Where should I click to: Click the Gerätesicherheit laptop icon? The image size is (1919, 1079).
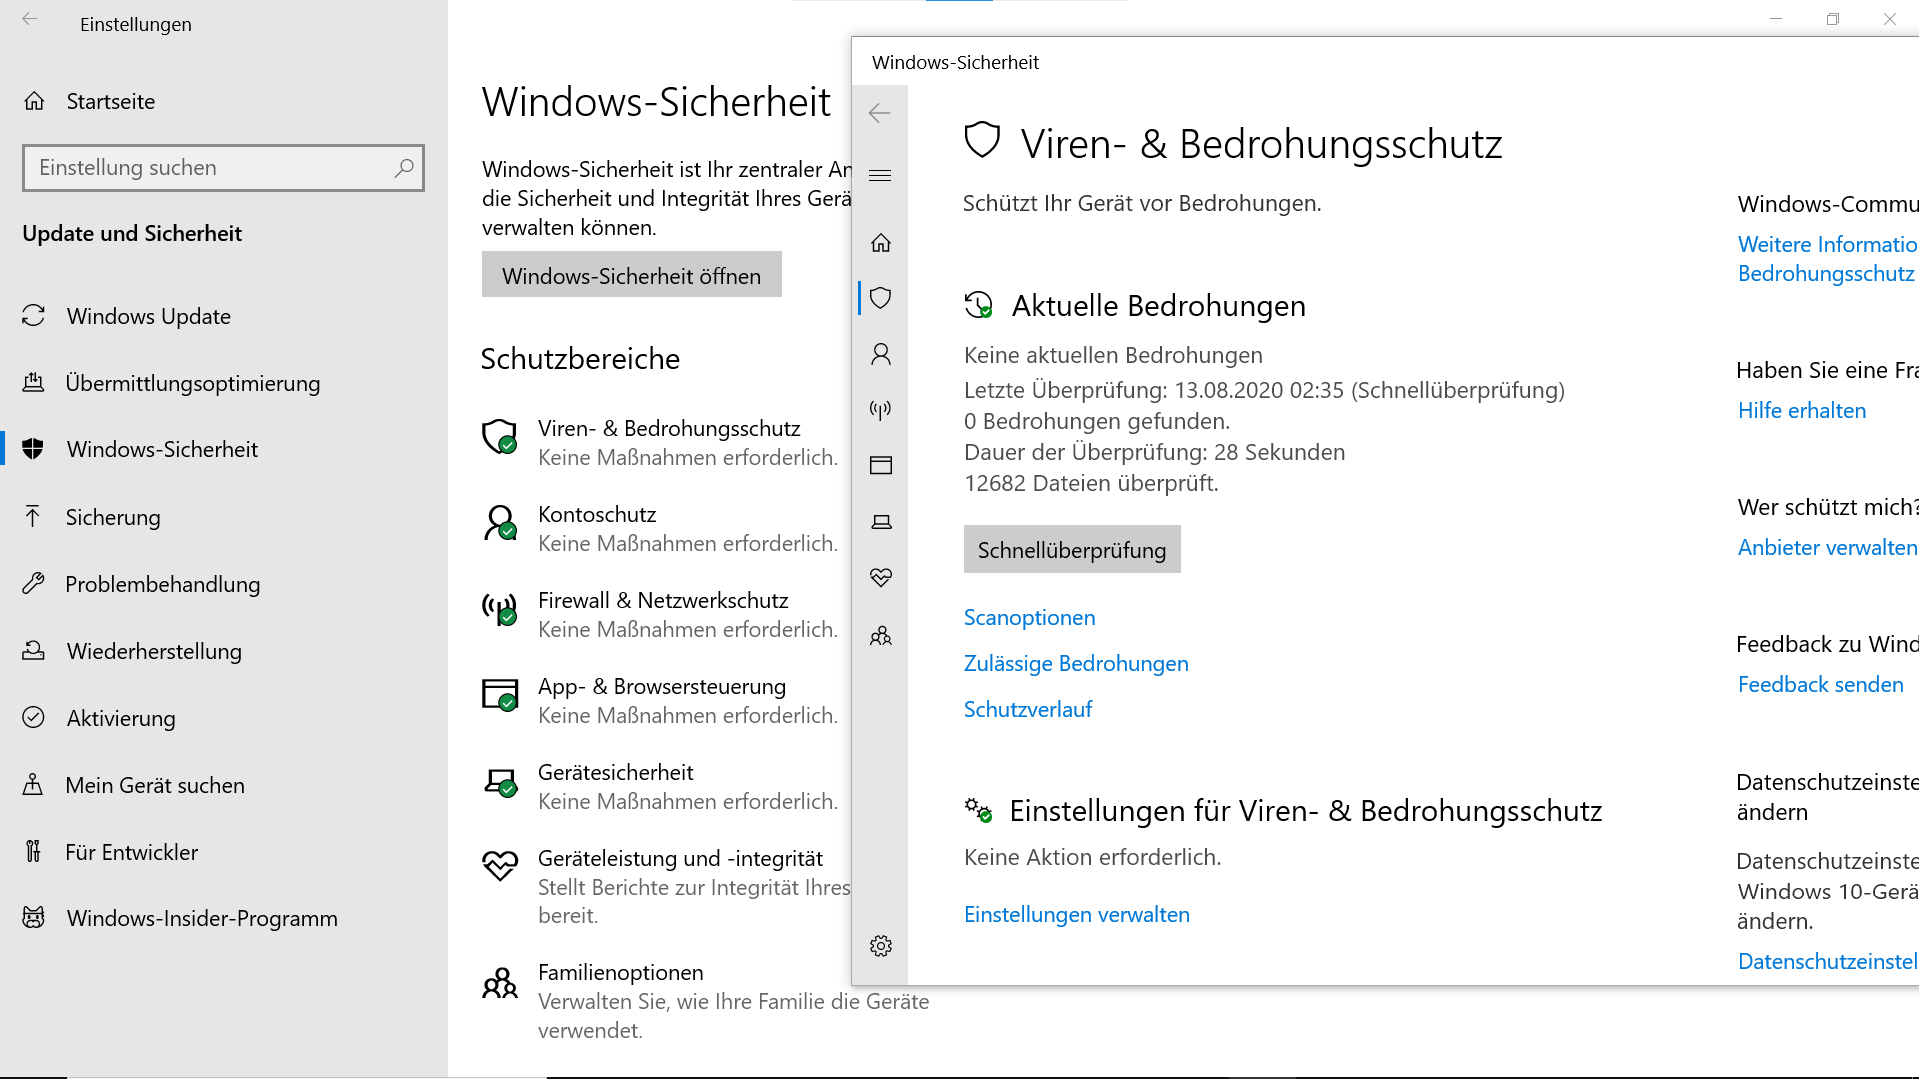click(500, 782)
